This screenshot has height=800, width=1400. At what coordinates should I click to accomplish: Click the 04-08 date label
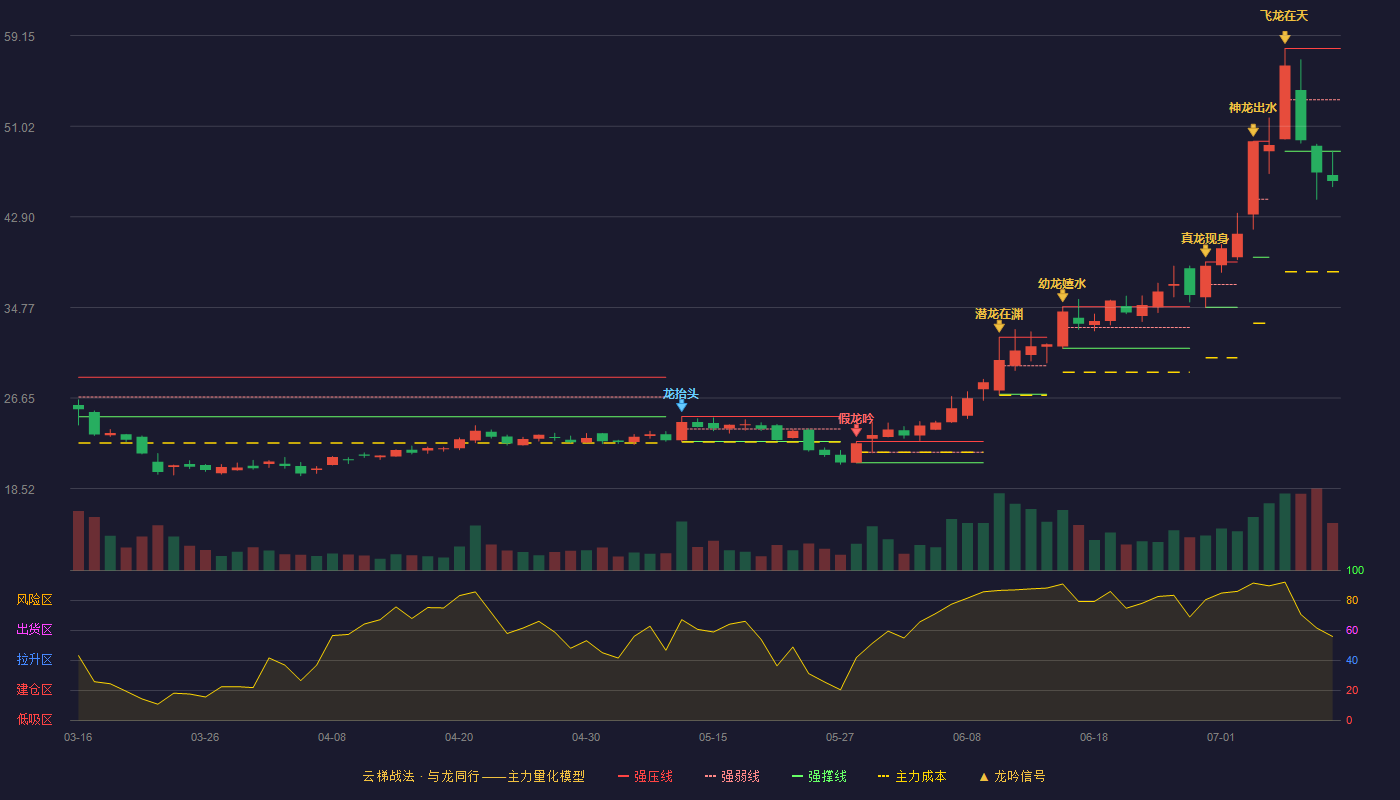[x=332, y=737]
